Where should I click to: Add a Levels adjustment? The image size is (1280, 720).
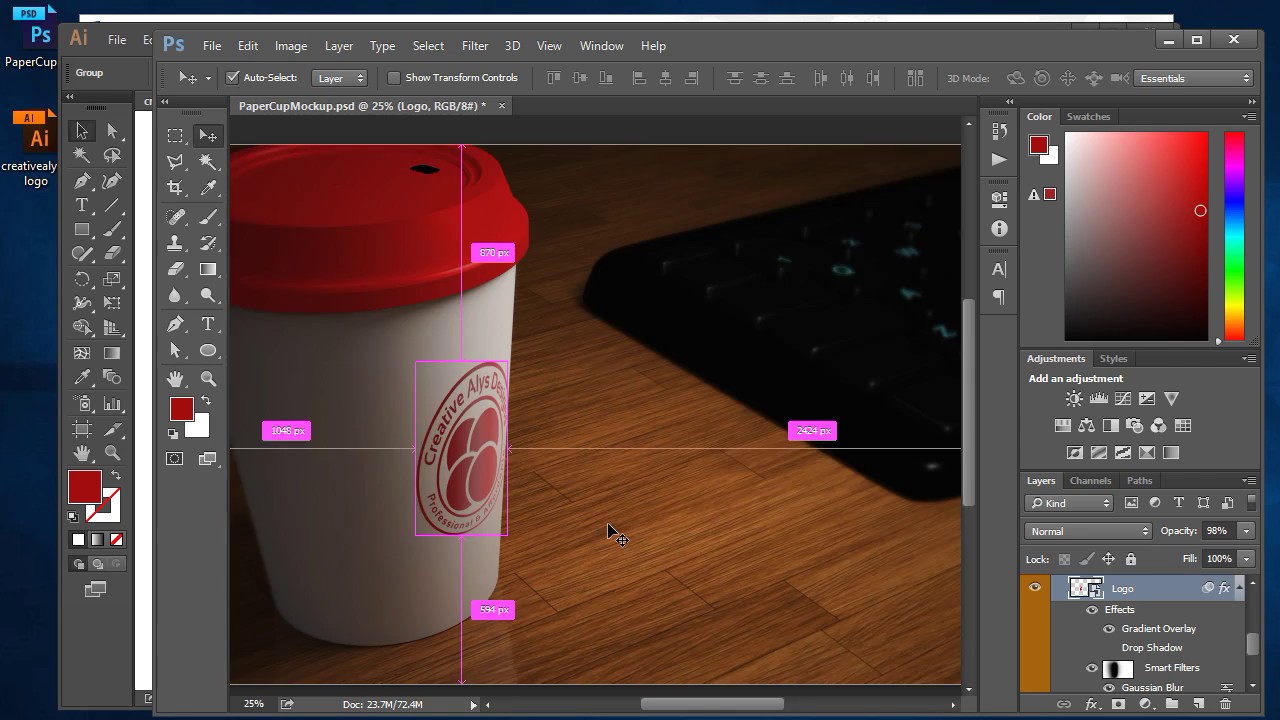pos(1098,398)
